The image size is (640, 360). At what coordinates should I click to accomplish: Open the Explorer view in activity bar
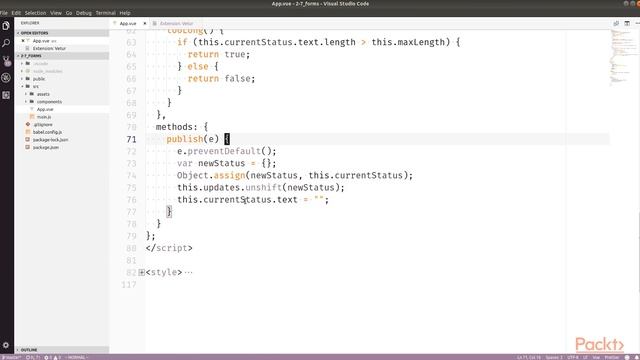(6, 26)
